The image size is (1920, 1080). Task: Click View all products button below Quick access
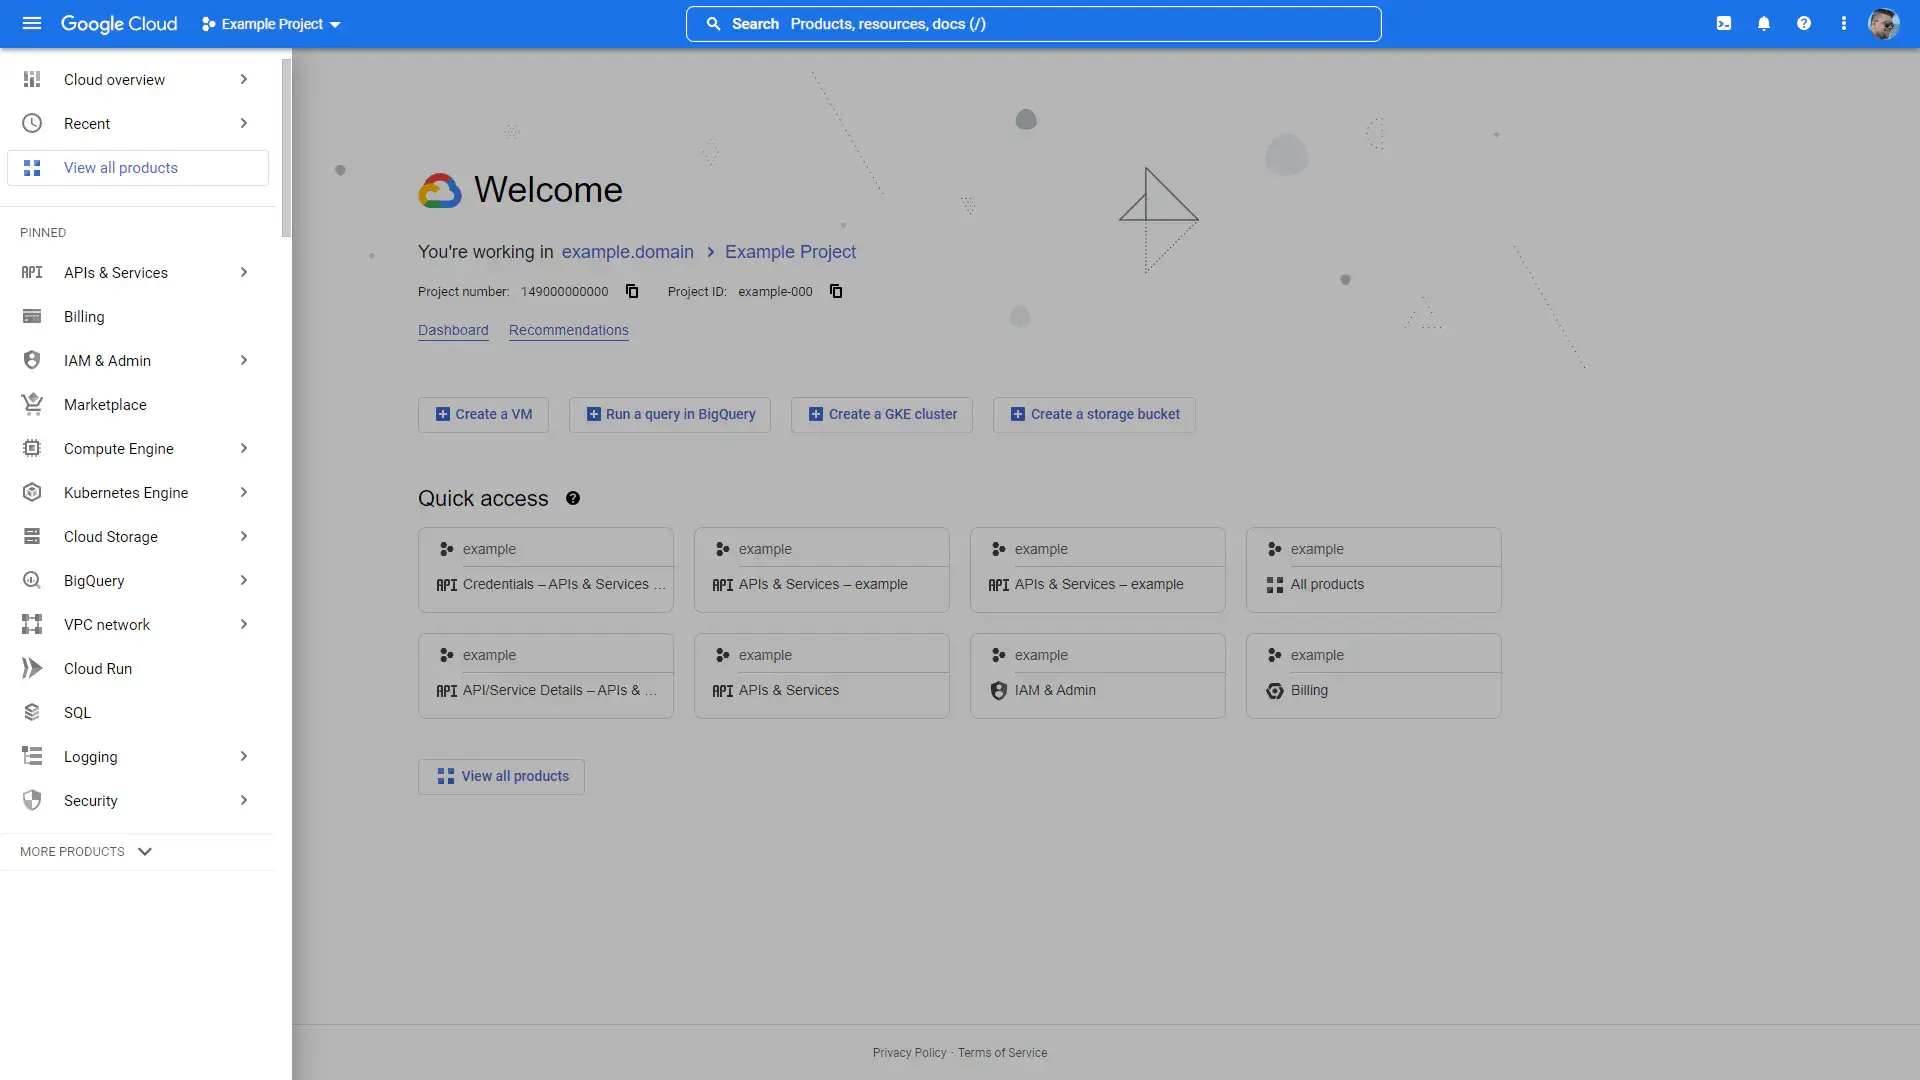(501, 776)
